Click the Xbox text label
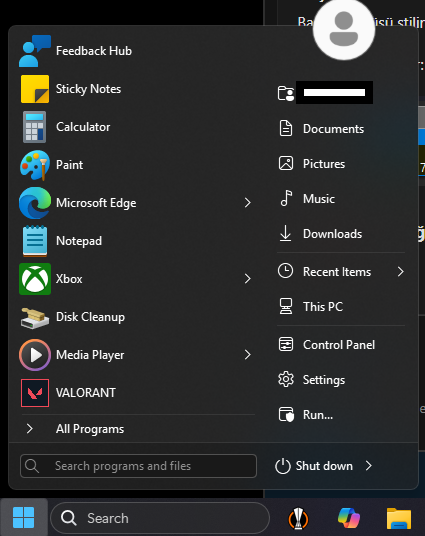The height and width of the screenshot is (536, 425). click(x=69, y=279)
